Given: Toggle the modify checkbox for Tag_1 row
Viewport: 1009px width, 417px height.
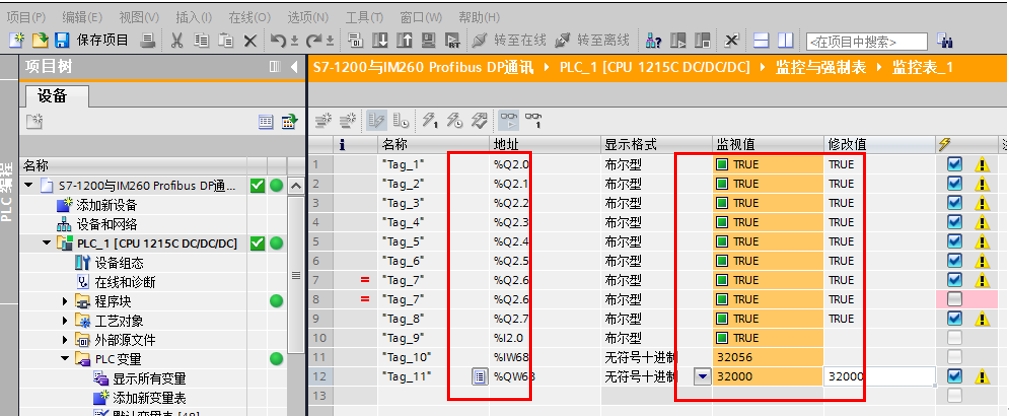Looking at the screenshot, I should pos(954,164).
